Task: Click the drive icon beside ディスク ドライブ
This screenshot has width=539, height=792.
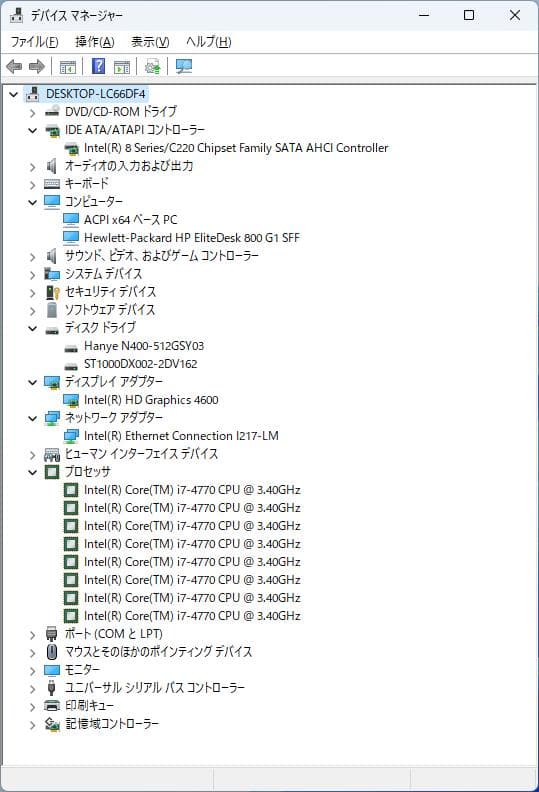Action: click(x=52, y=331)
